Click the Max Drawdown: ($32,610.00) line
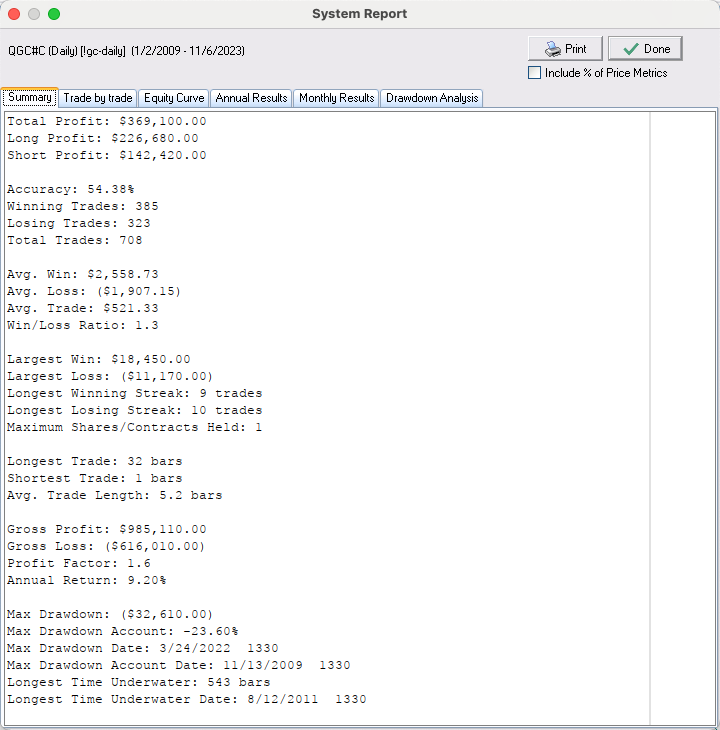The image size is (720, 730). pos(110,615)
